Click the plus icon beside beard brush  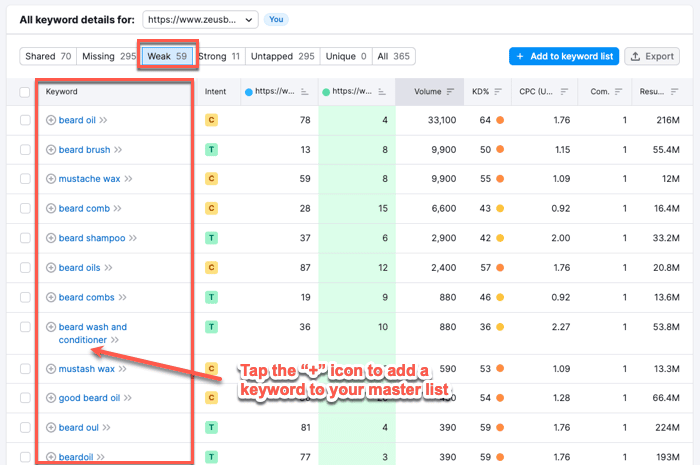51,150
